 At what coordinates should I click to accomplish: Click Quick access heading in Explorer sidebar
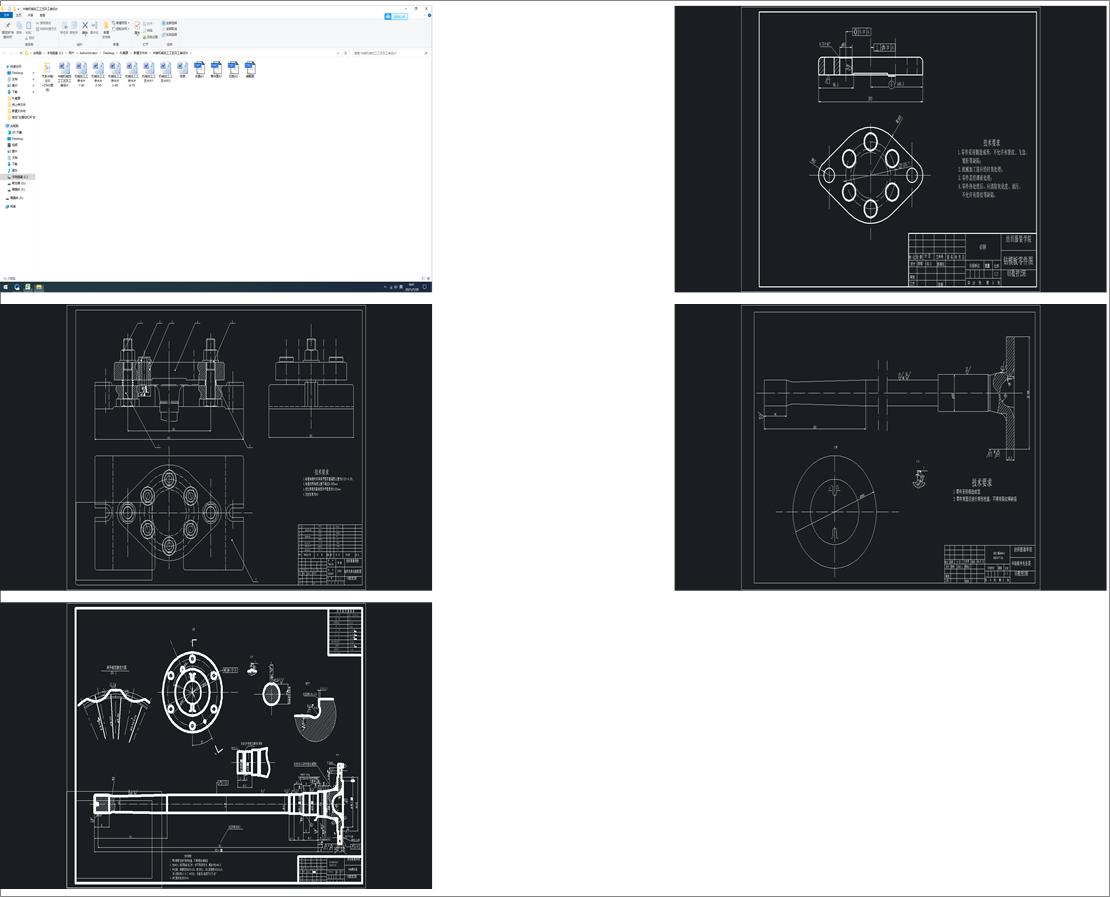(x=14, y=67)
